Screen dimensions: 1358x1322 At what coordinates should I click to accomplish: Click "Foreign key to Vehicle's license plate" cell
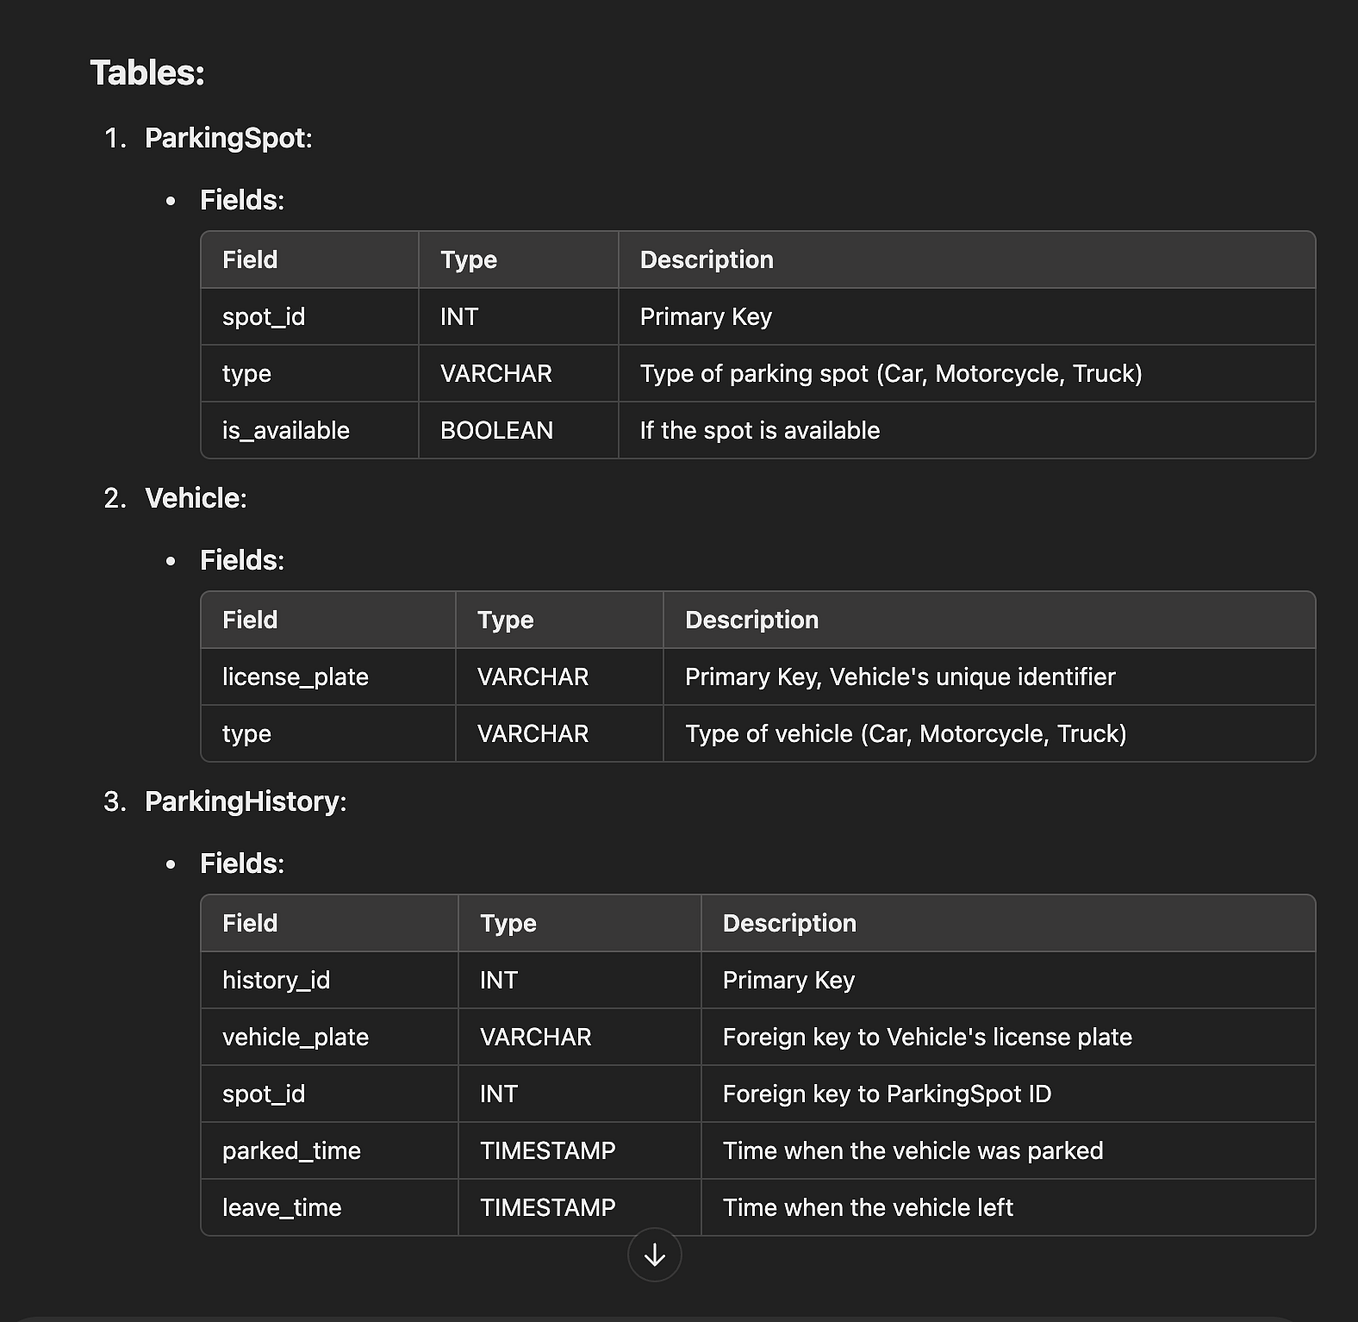pyautogui.click(x=927, y=1037)
